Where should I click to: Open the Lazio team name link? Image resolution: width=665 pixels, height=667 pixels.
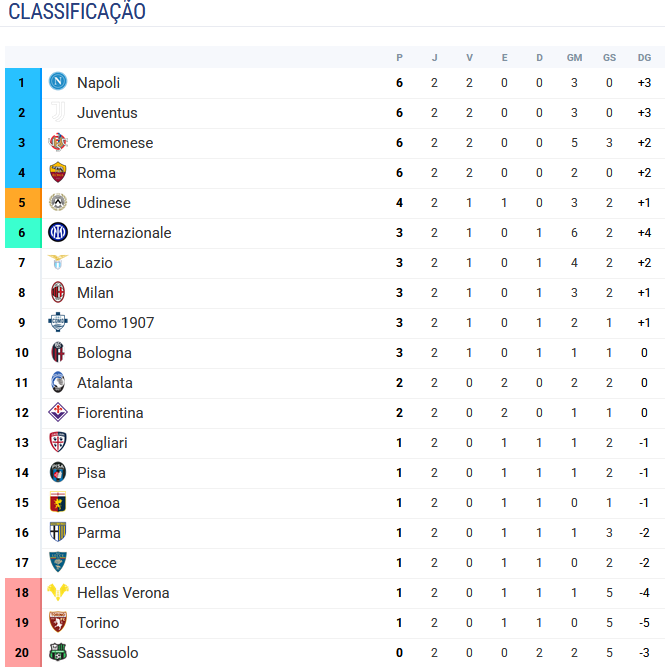95,263
